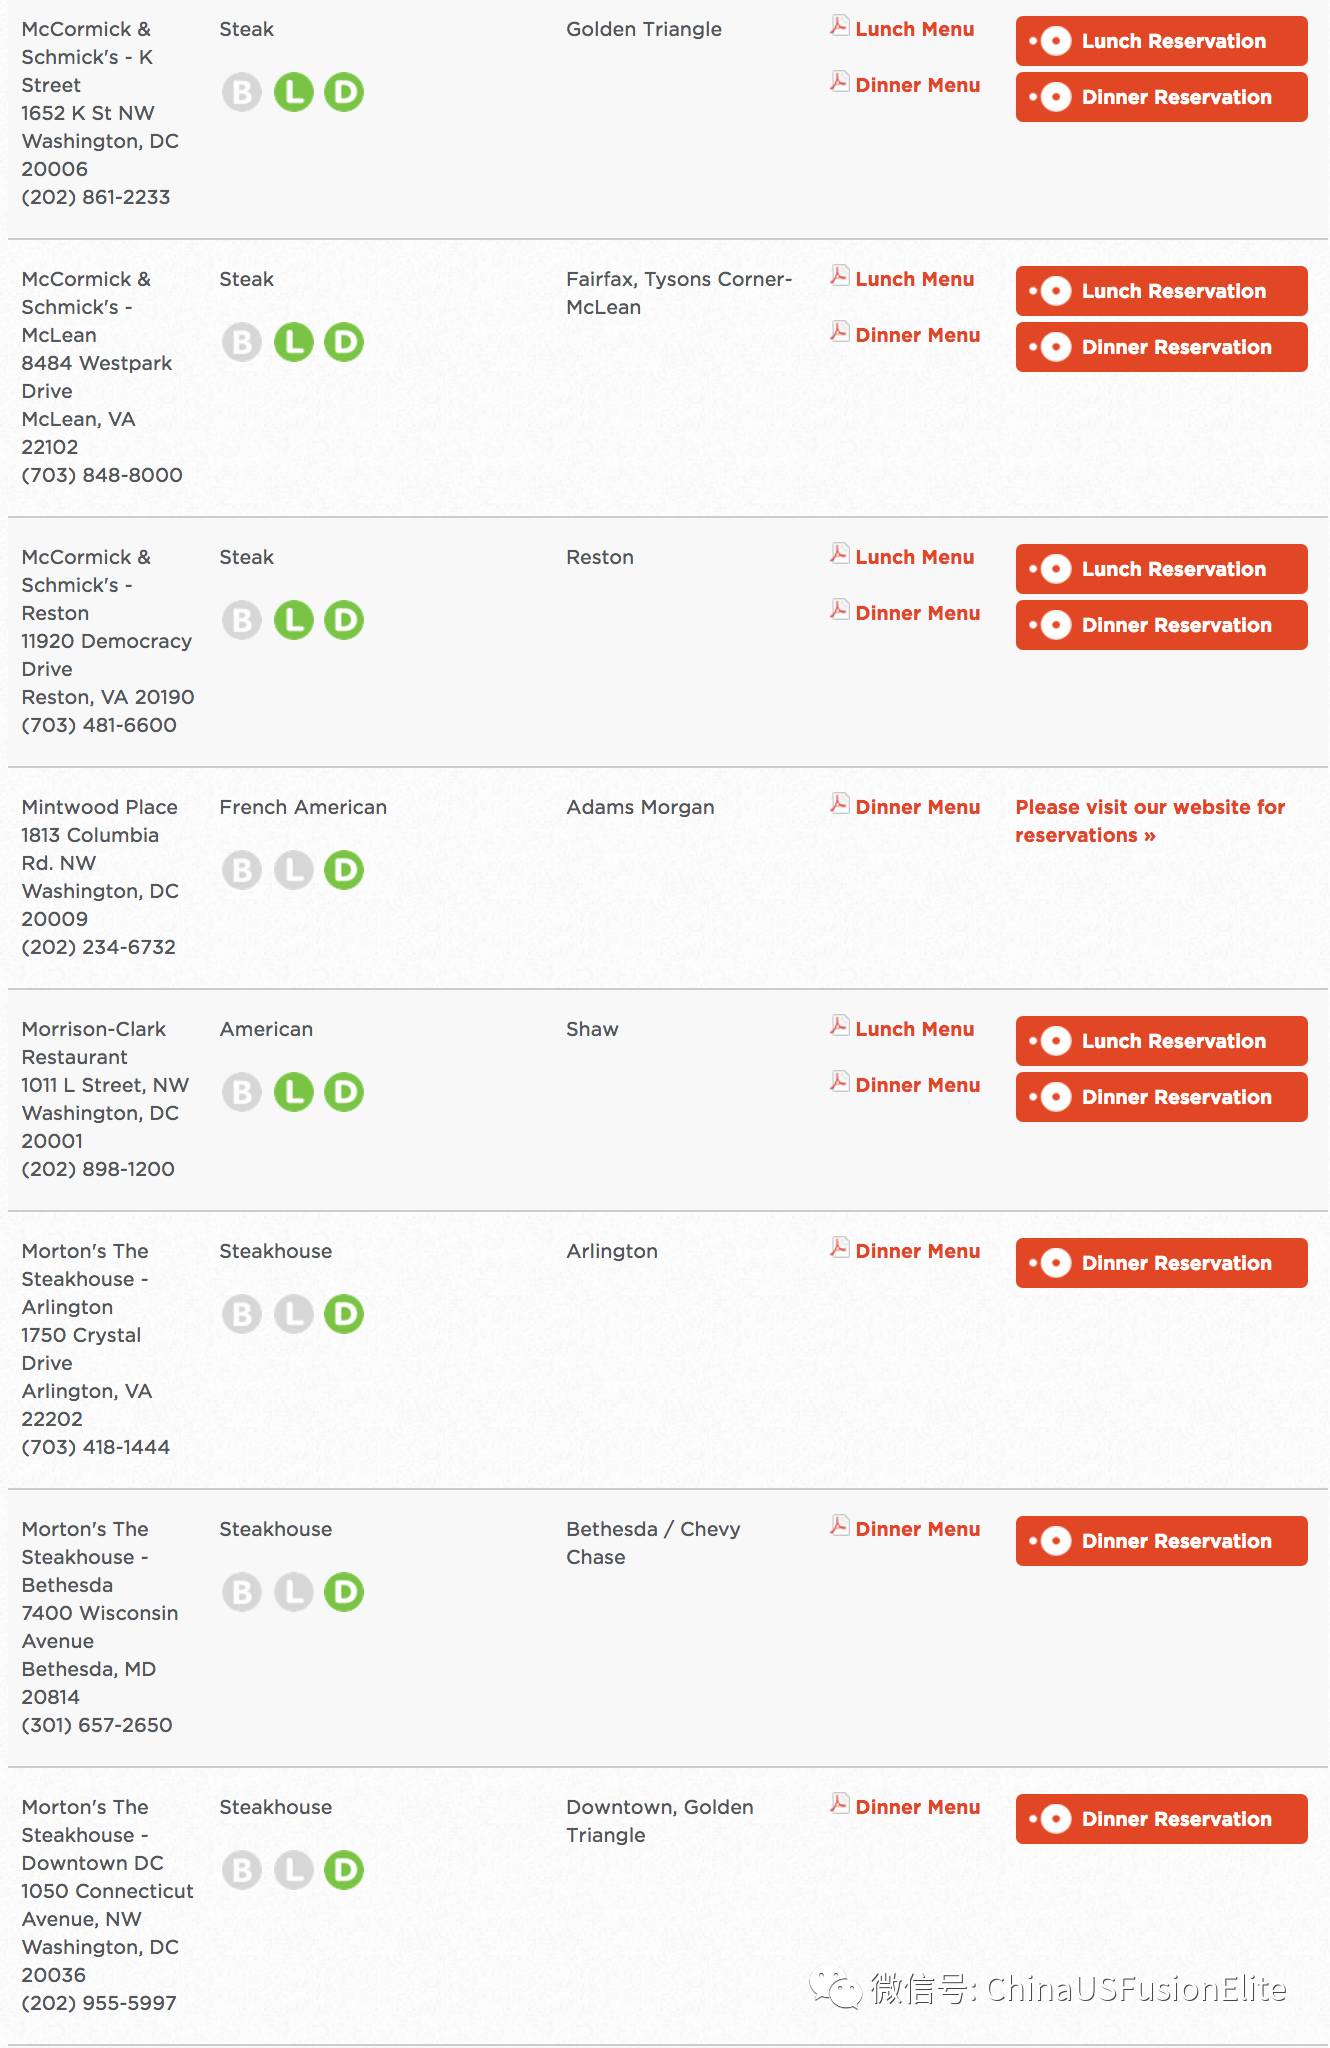Open Lunch Menu for McCormick K Street
Image resolution: width=1330 pixels, height=2048 pixels.
[914, 29]
